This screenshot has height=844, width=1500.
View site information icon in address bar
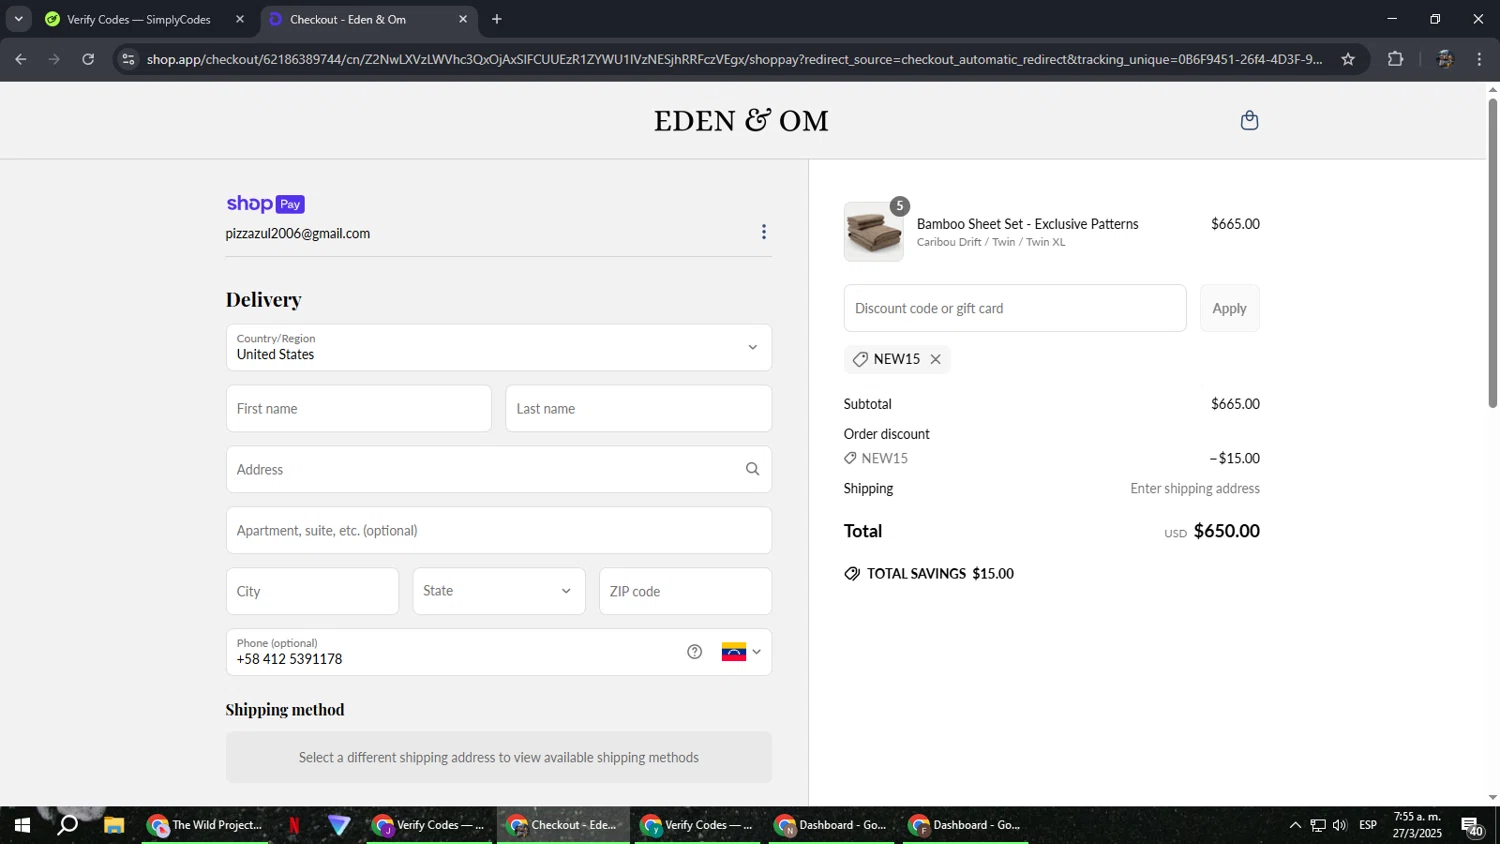128,59
